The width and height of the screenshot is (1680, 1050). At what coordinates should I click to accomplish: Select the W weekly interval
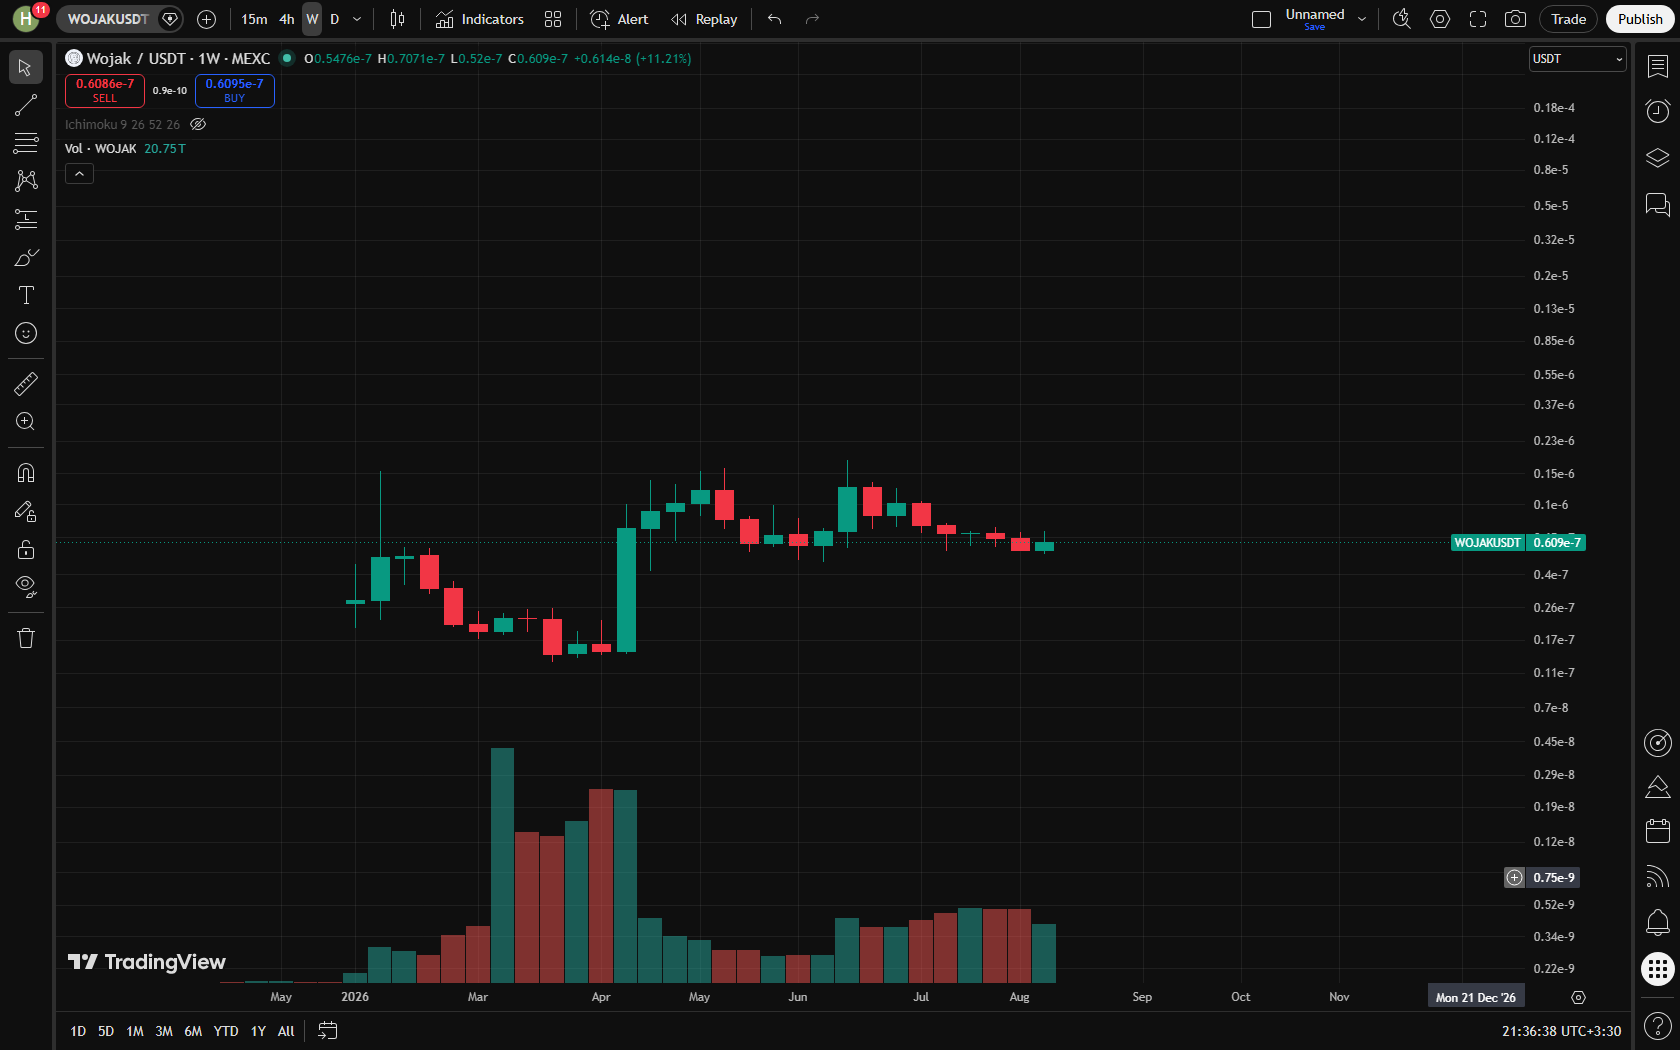pyautogui.click(x=312, y=19)
